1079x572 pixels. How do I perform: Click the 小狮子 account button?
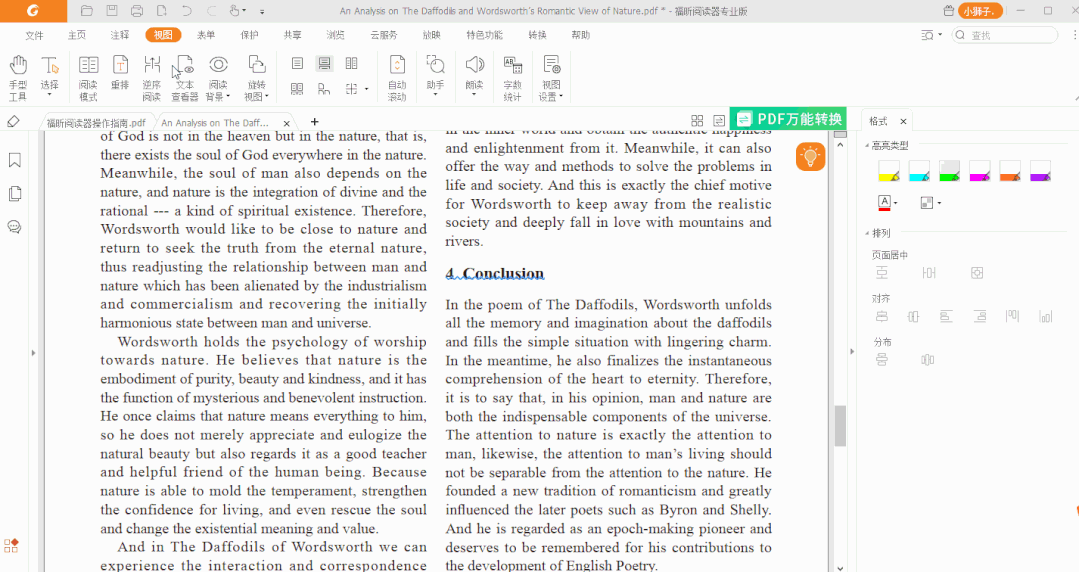click(980, 11)
